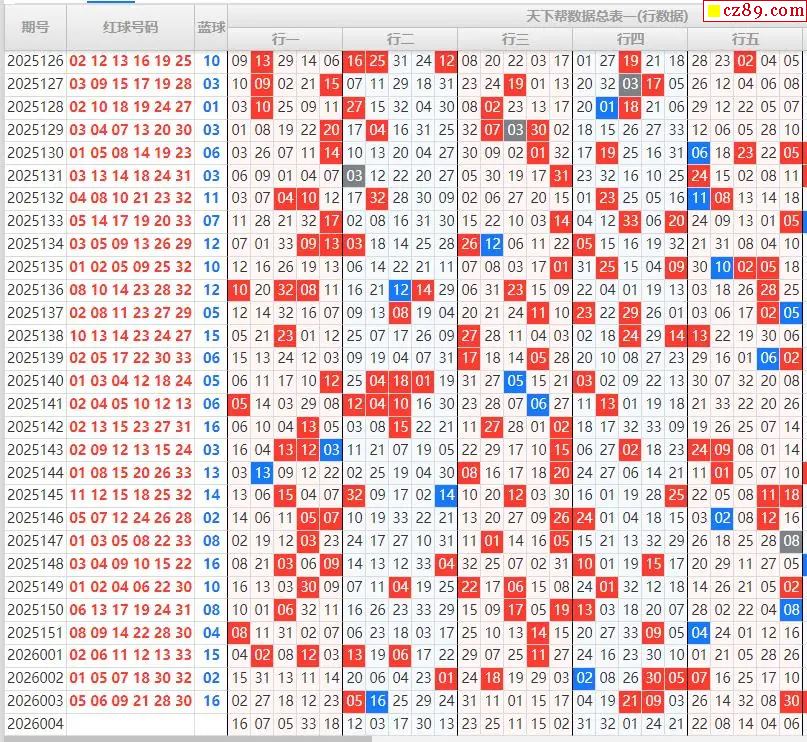Select the 行二 section header
807x742 pixels.
[x=400, y=39]
